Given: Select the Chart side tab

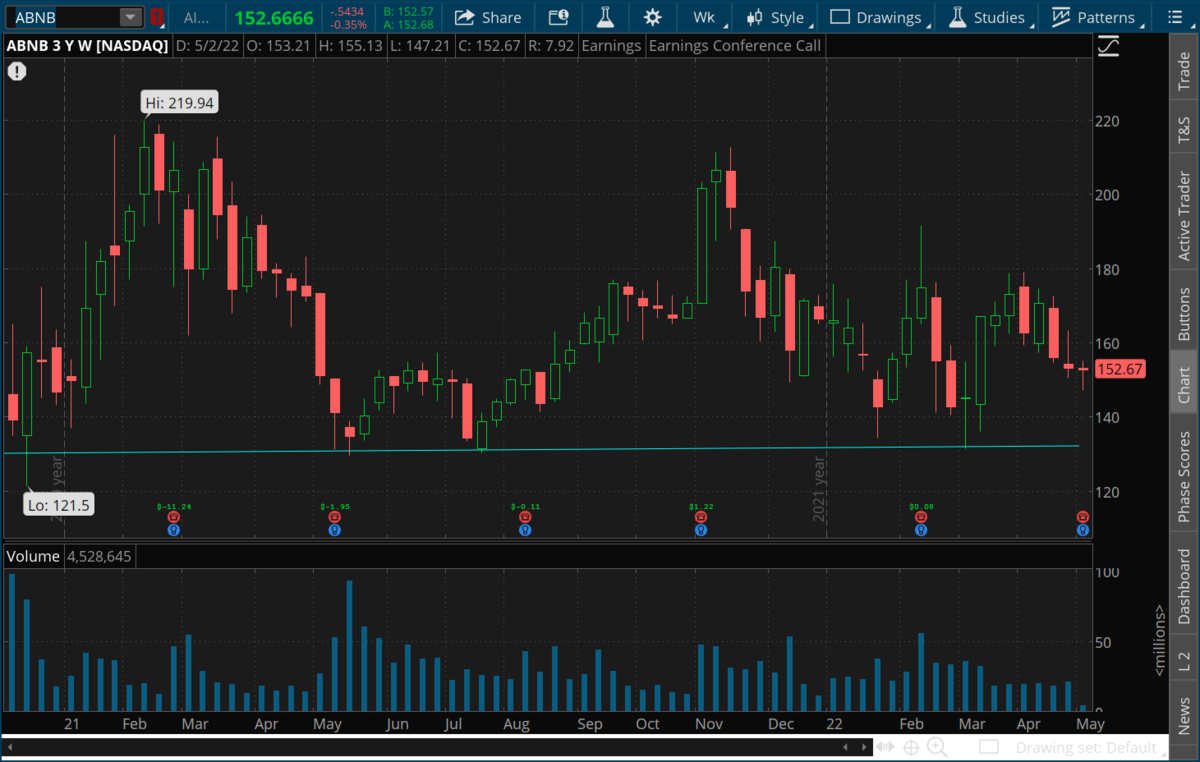Looking at the screenshot, I should [1184, 384].
